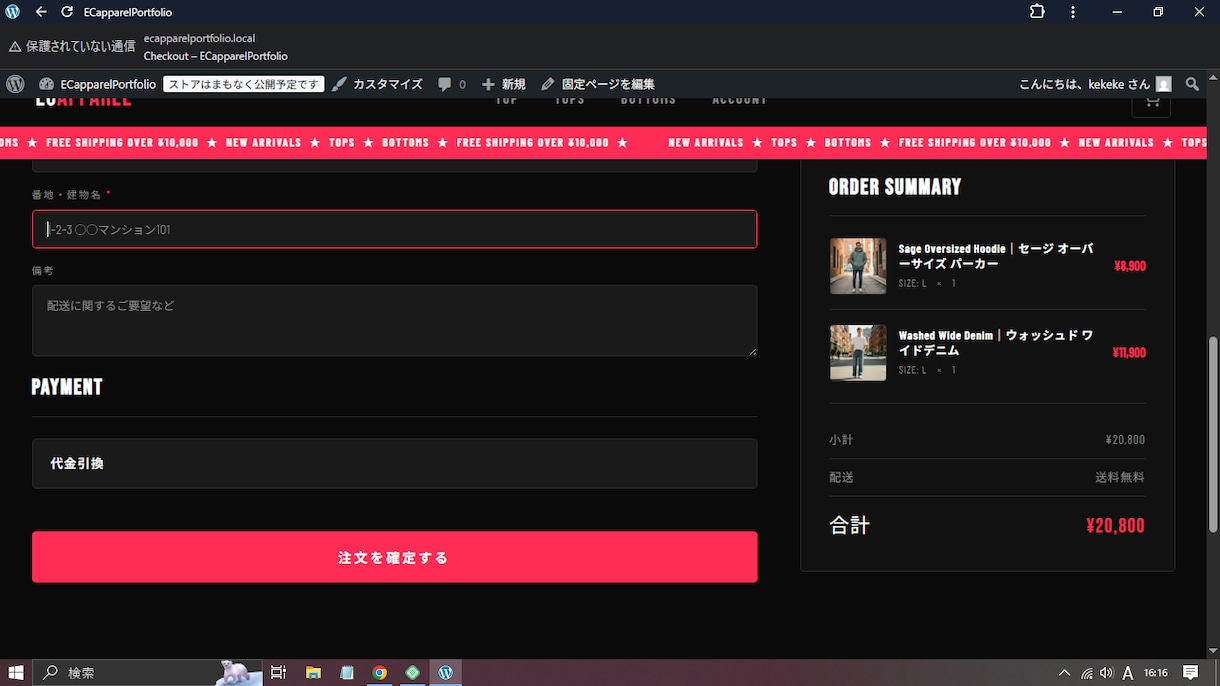Open the shopping cart icon in the site header

pos(1151,100)
